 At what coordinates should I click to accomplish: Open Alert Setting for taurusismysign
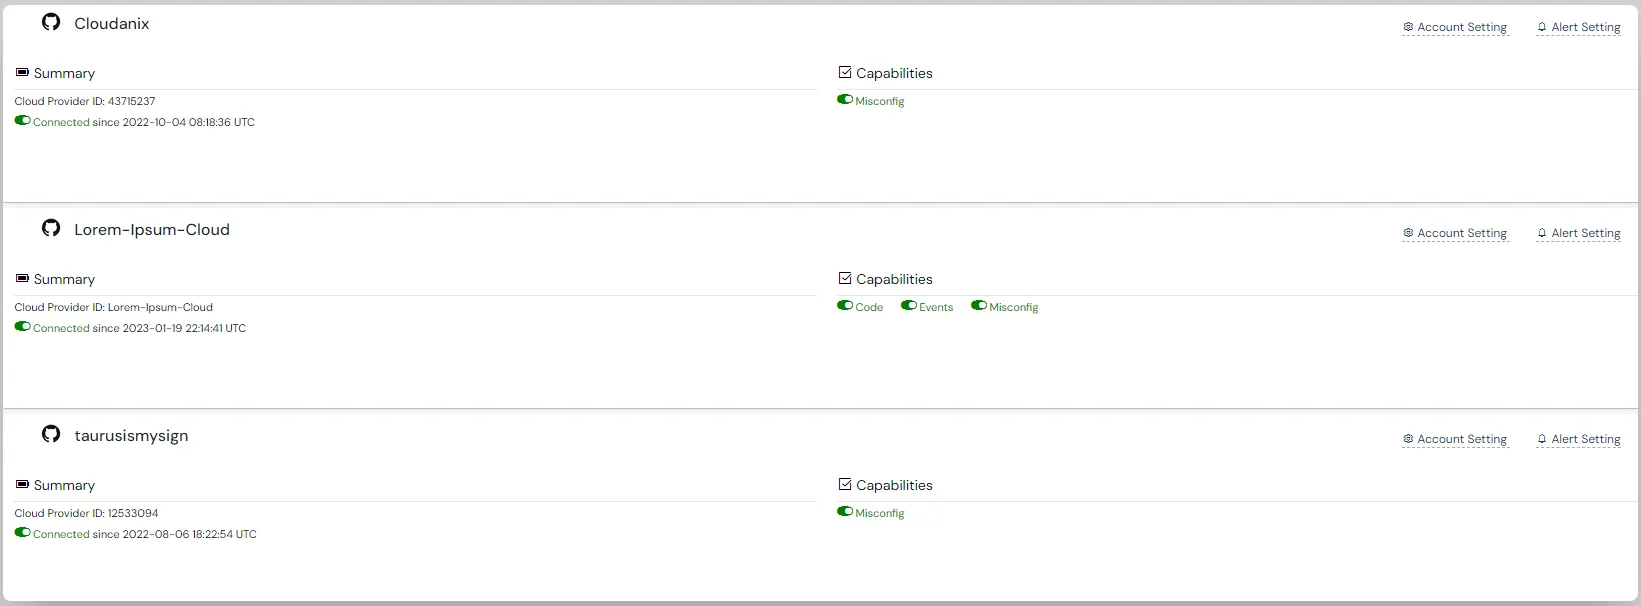pos(1579,439)
